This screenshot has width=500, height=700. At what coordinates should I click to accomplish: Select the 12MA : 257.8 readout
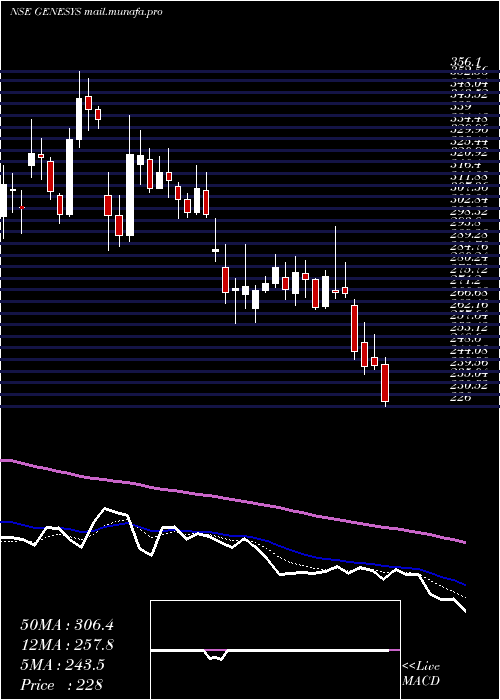tap(67, 645)
